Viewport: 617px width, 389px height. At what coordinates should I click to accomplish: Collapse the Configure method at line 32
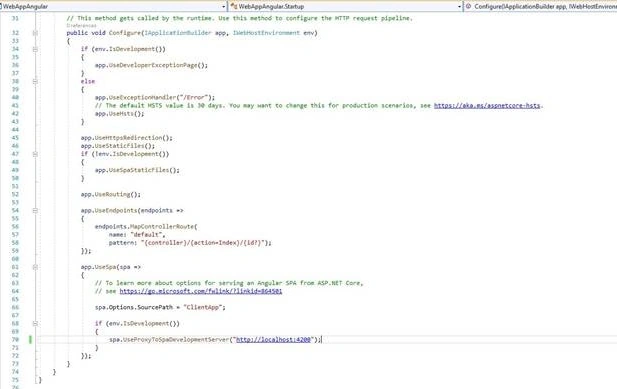point(35,33)
